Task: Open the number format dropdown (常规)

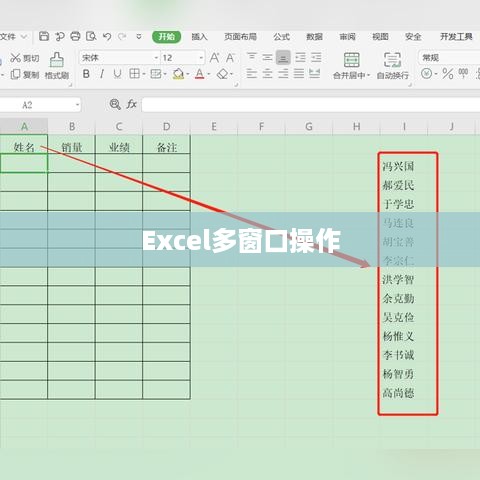Action: tap(449, 58)
